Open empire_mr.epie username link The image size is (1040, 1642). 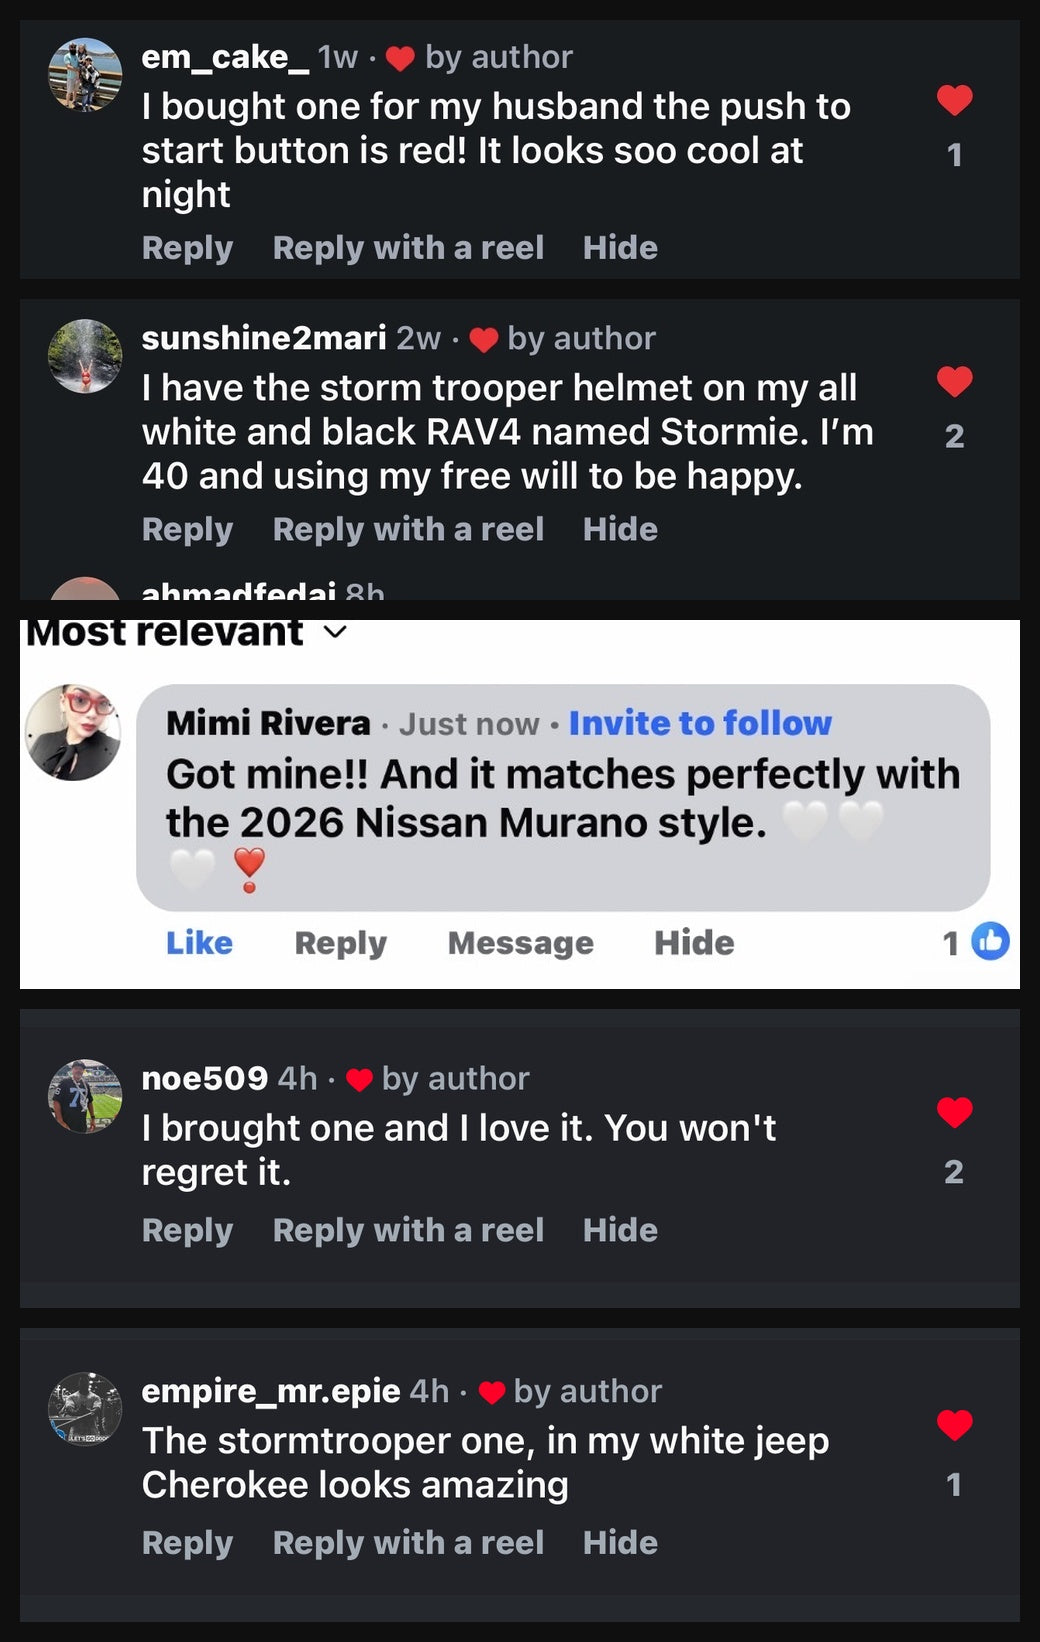point(271,1391)
